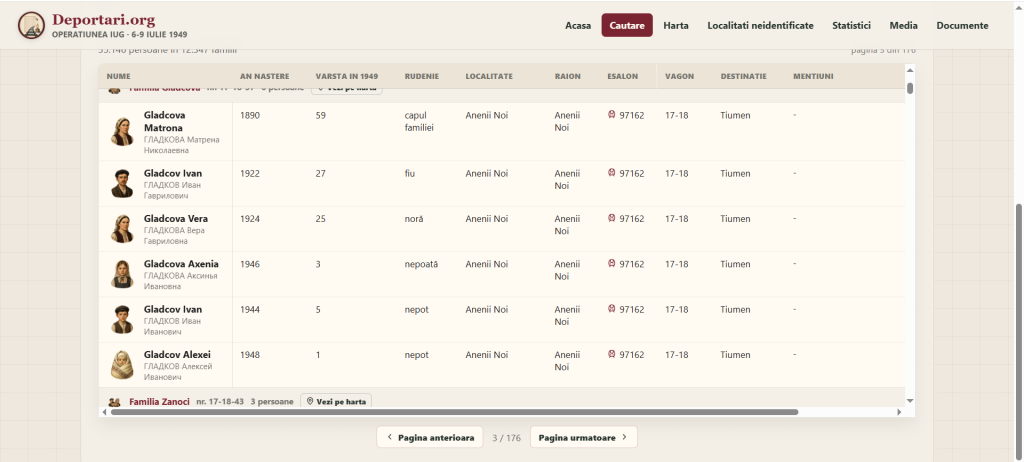Click Gladcova Matrona's portrait avatar
This screenshot has width=1024, height=462.
[x=122, y=131]
